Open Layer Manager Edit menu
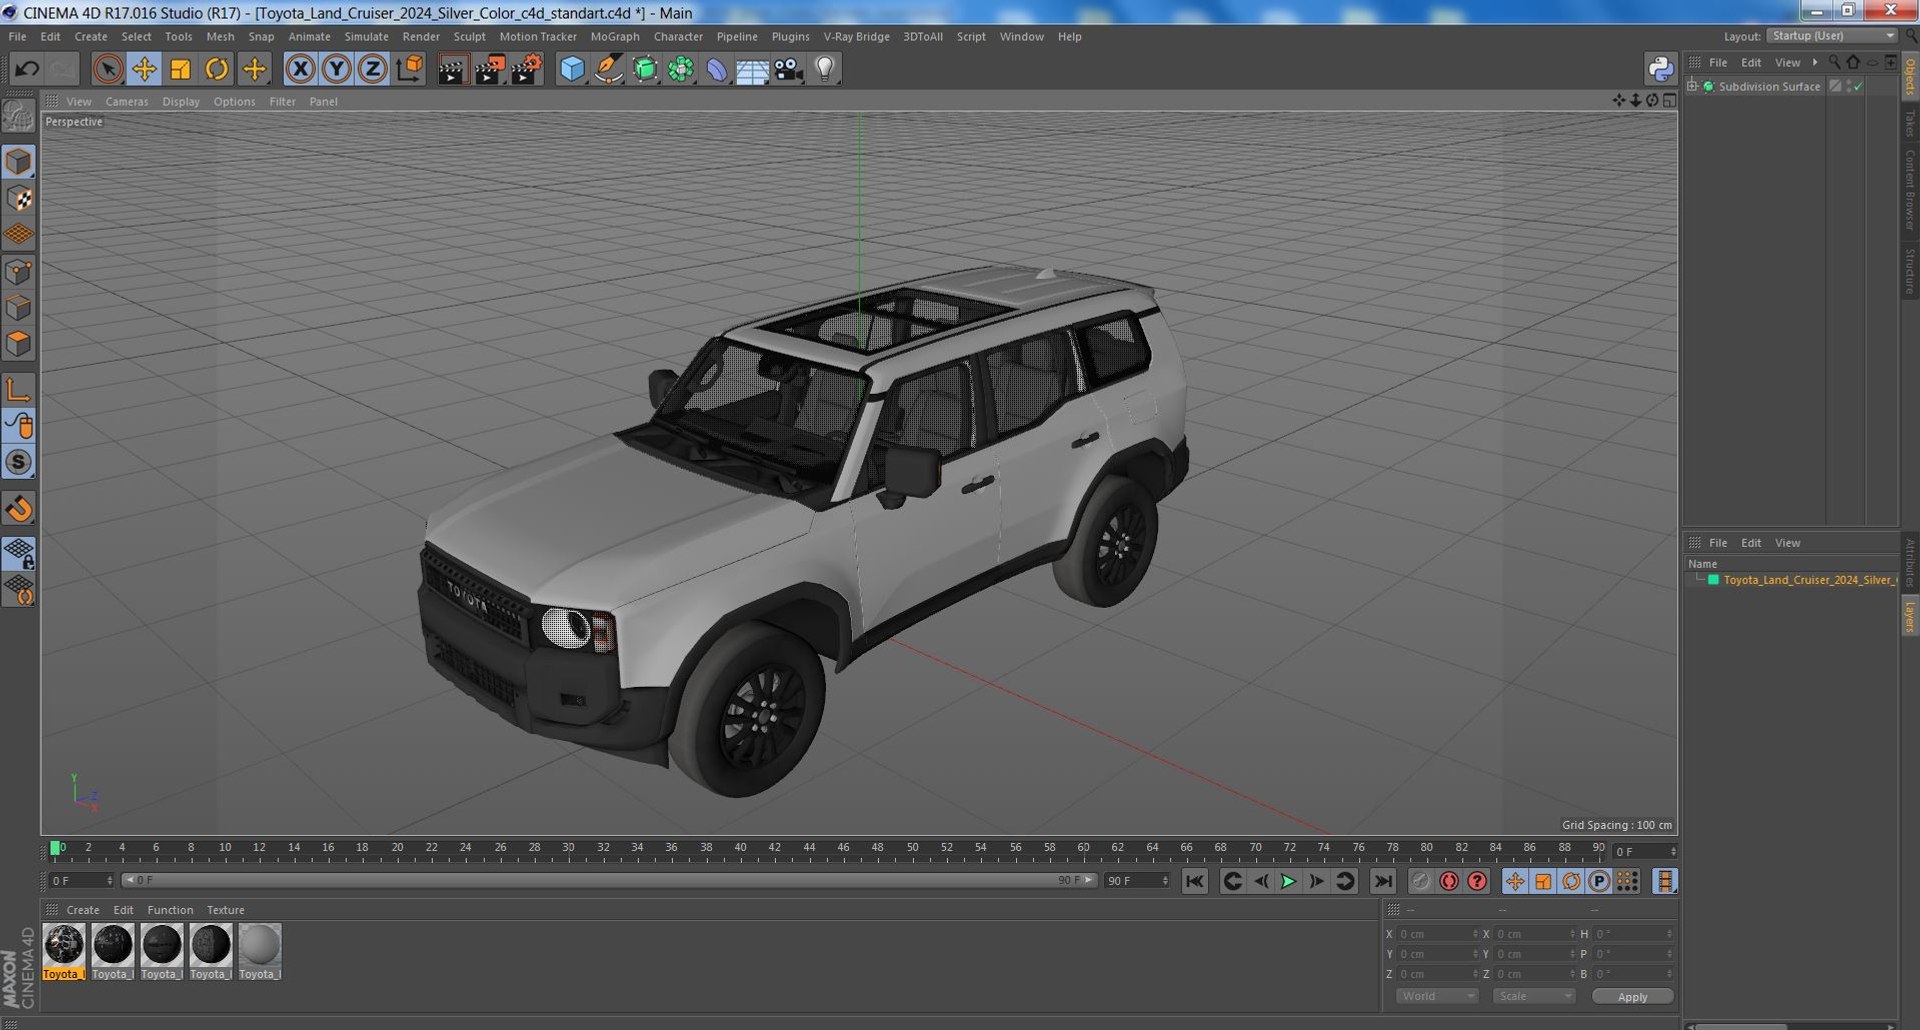The height and width of the screenshot is (1030, 1920). click(x=1750, y=543)
